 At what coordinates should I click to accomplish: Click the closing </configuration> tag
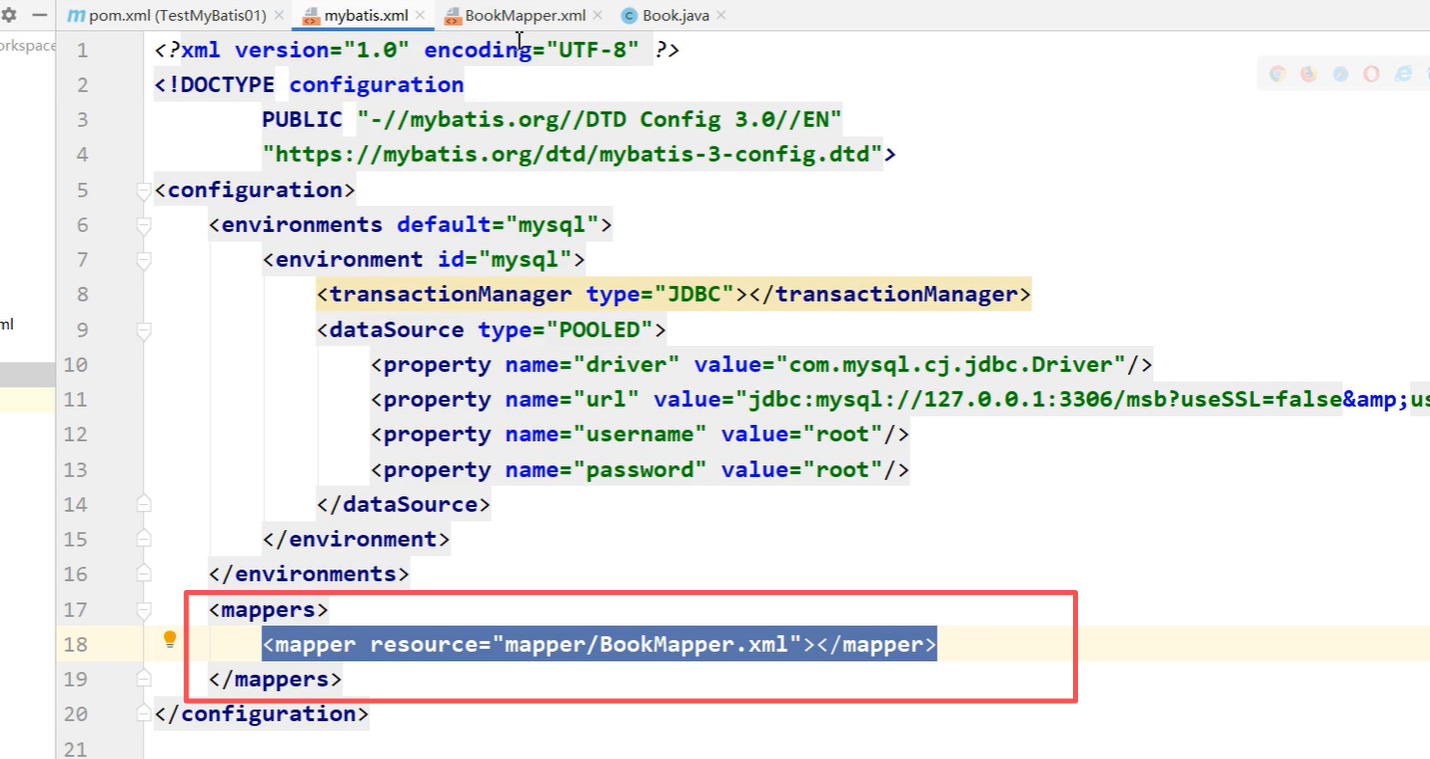click(x=262, y=714)
